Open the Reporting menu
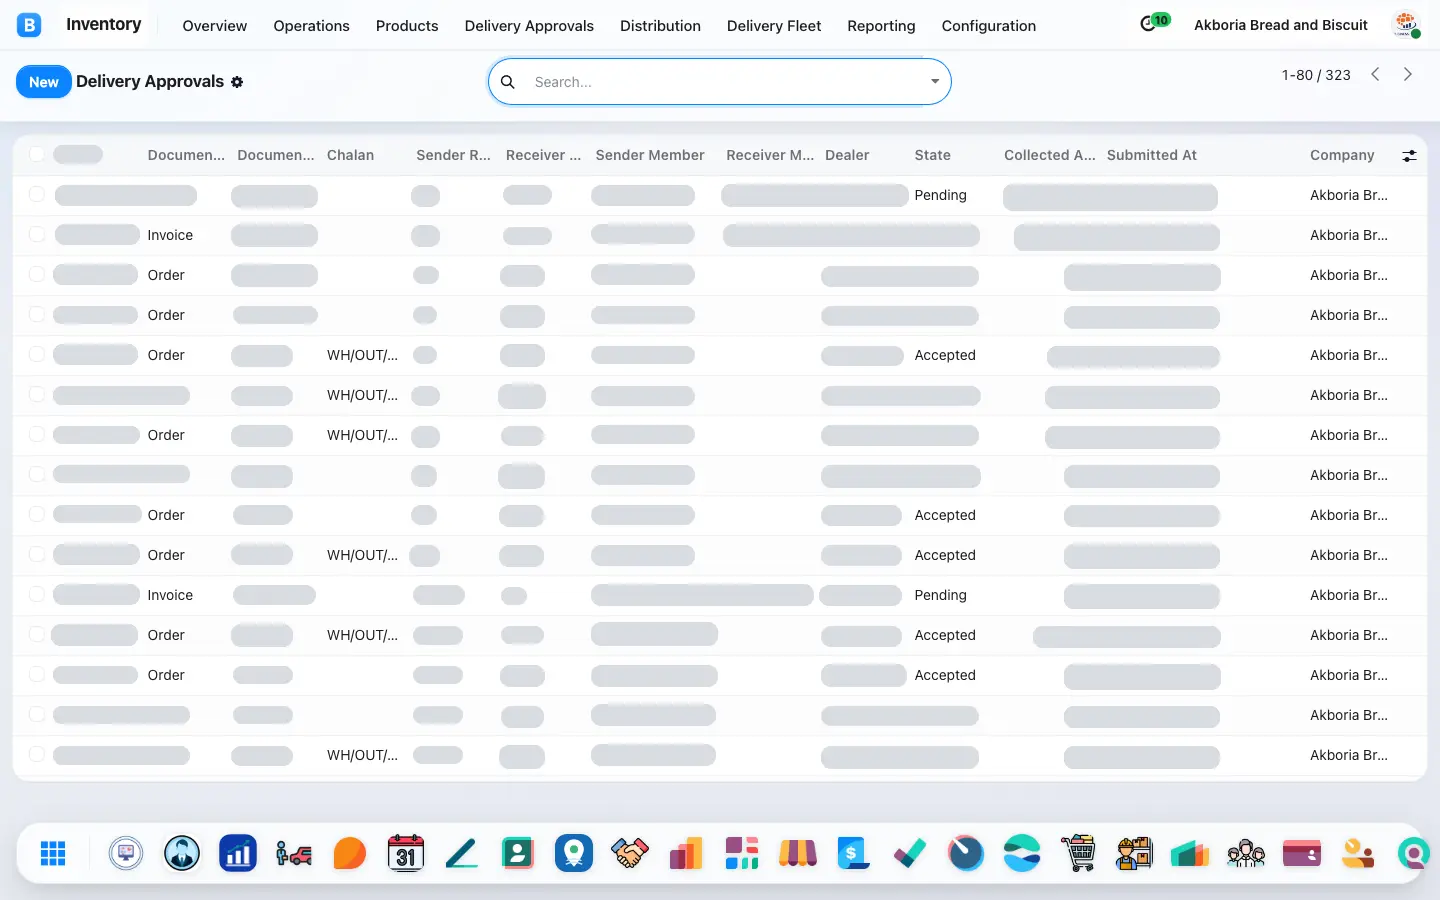Screen dimensions: 1440x900 tap(881, 26)
